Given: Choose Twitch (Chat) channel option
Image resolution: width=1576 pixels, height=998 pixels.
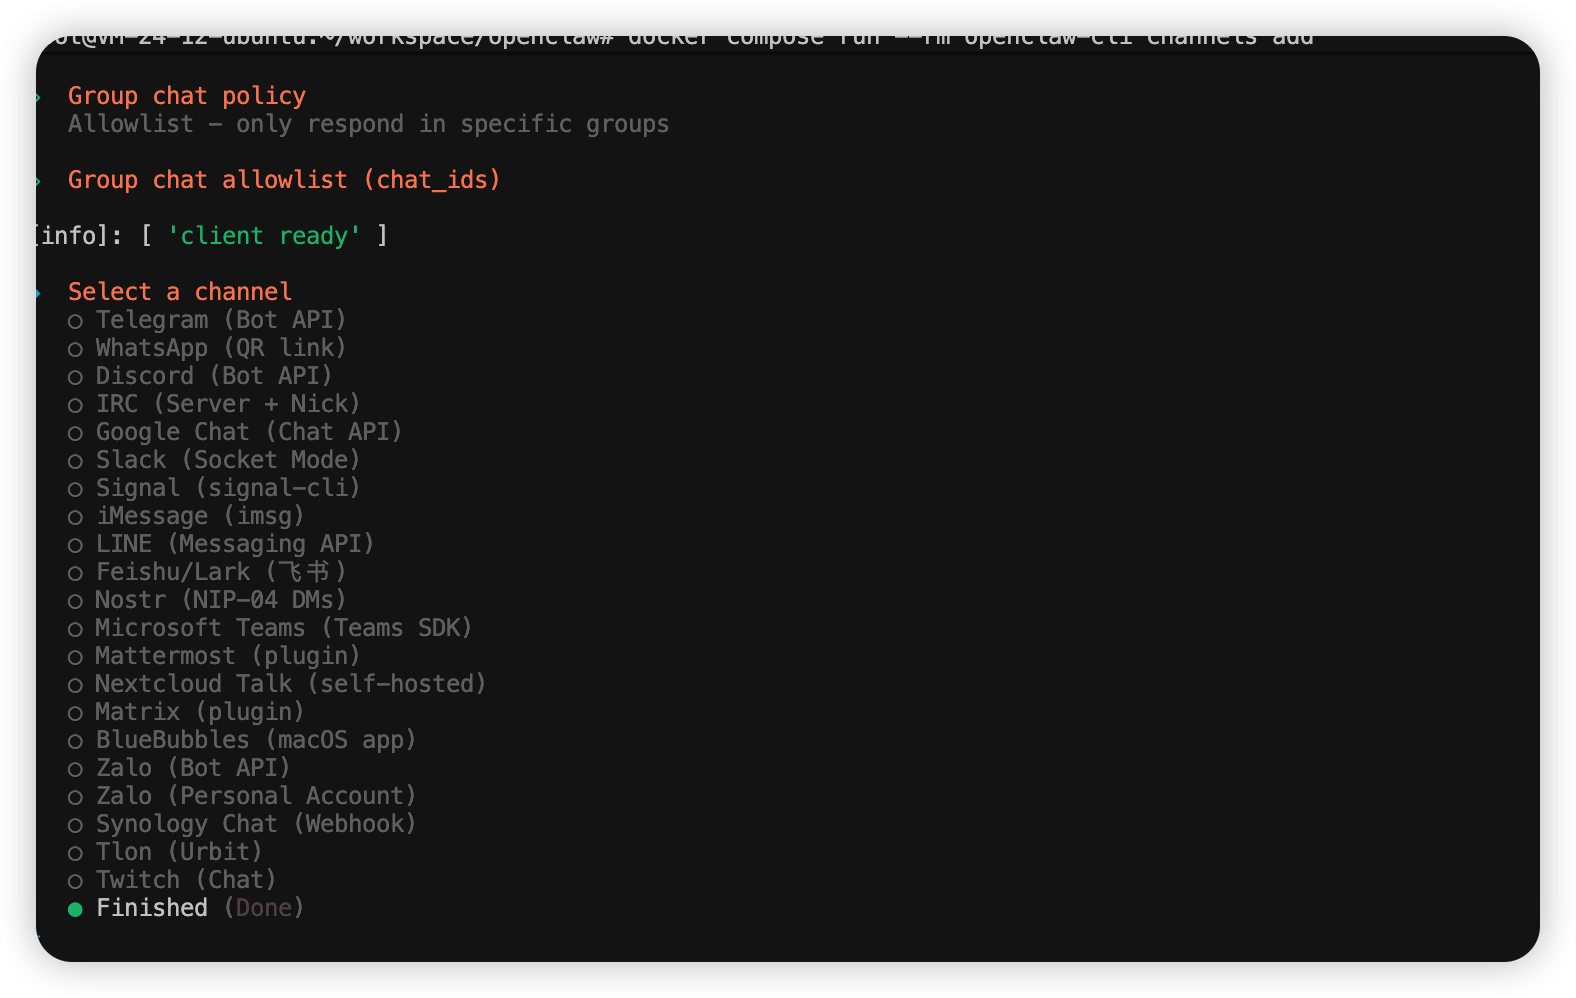Looking at the screenshot, I should [x=185, y=880].
